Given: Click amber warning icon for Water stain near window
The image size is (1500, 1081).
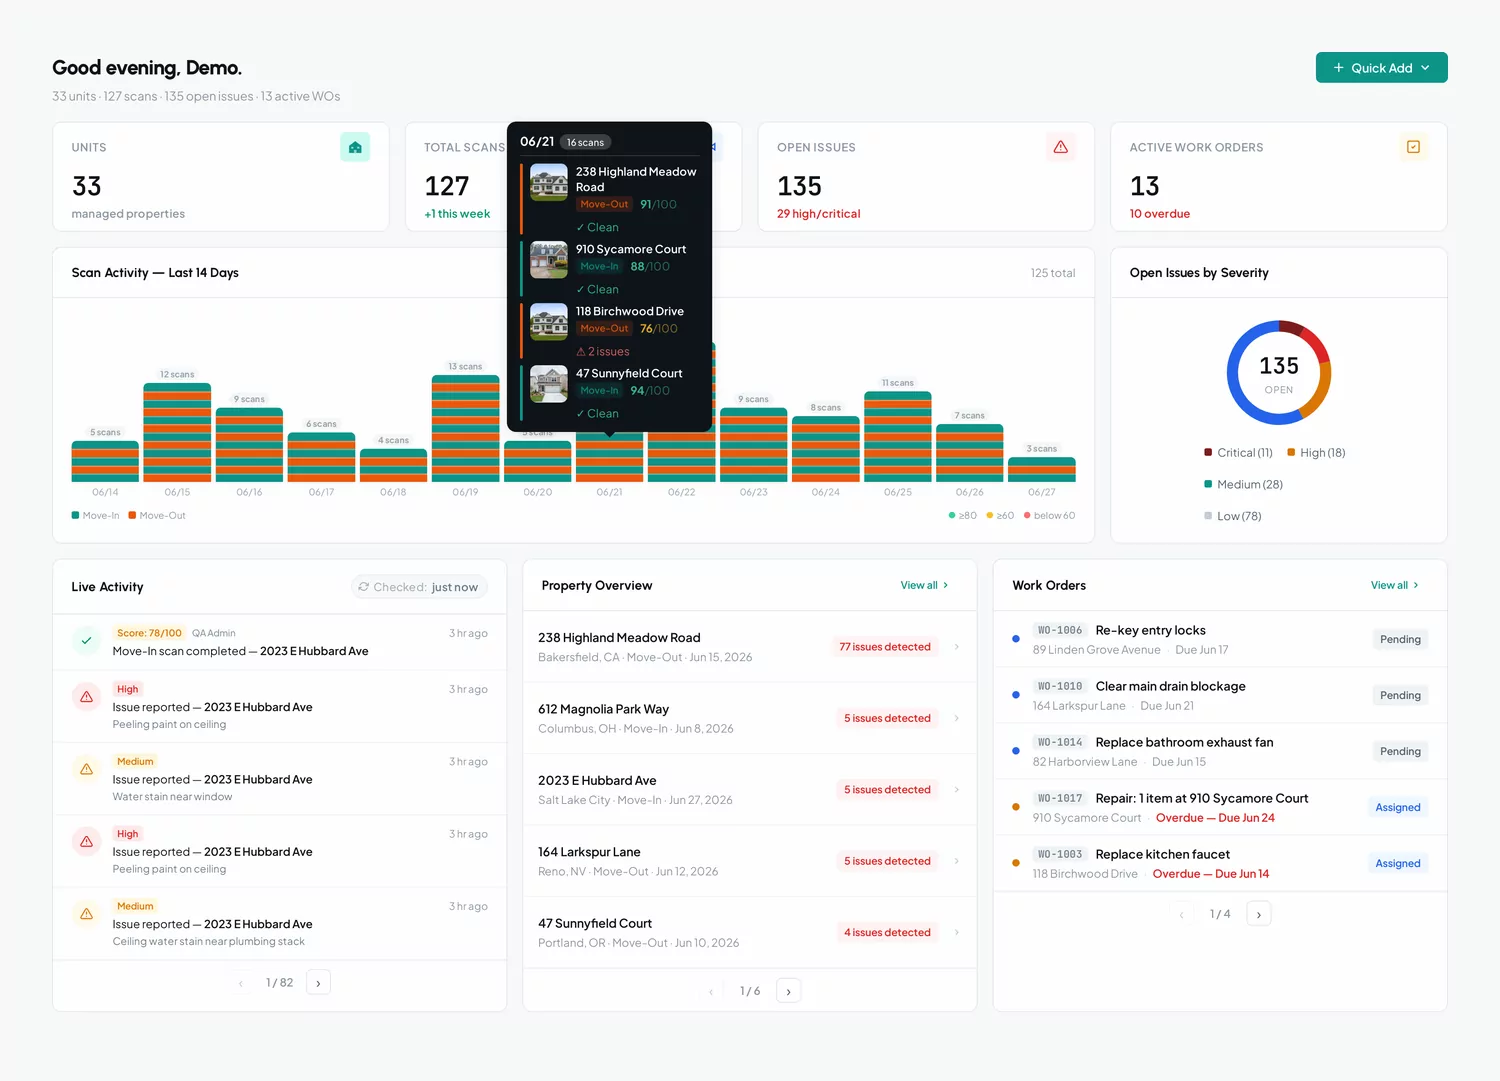Looking at the screenshot, I should (87, 770).
